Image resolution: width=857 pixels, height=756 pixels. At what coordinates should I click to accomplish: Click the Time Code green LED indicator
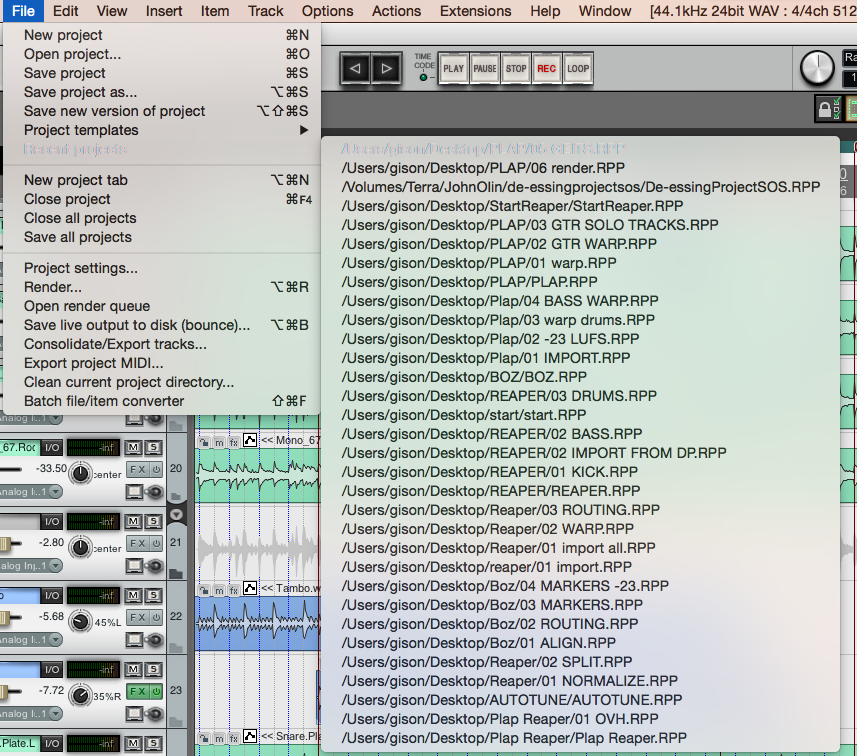click(x=423, y=78)
